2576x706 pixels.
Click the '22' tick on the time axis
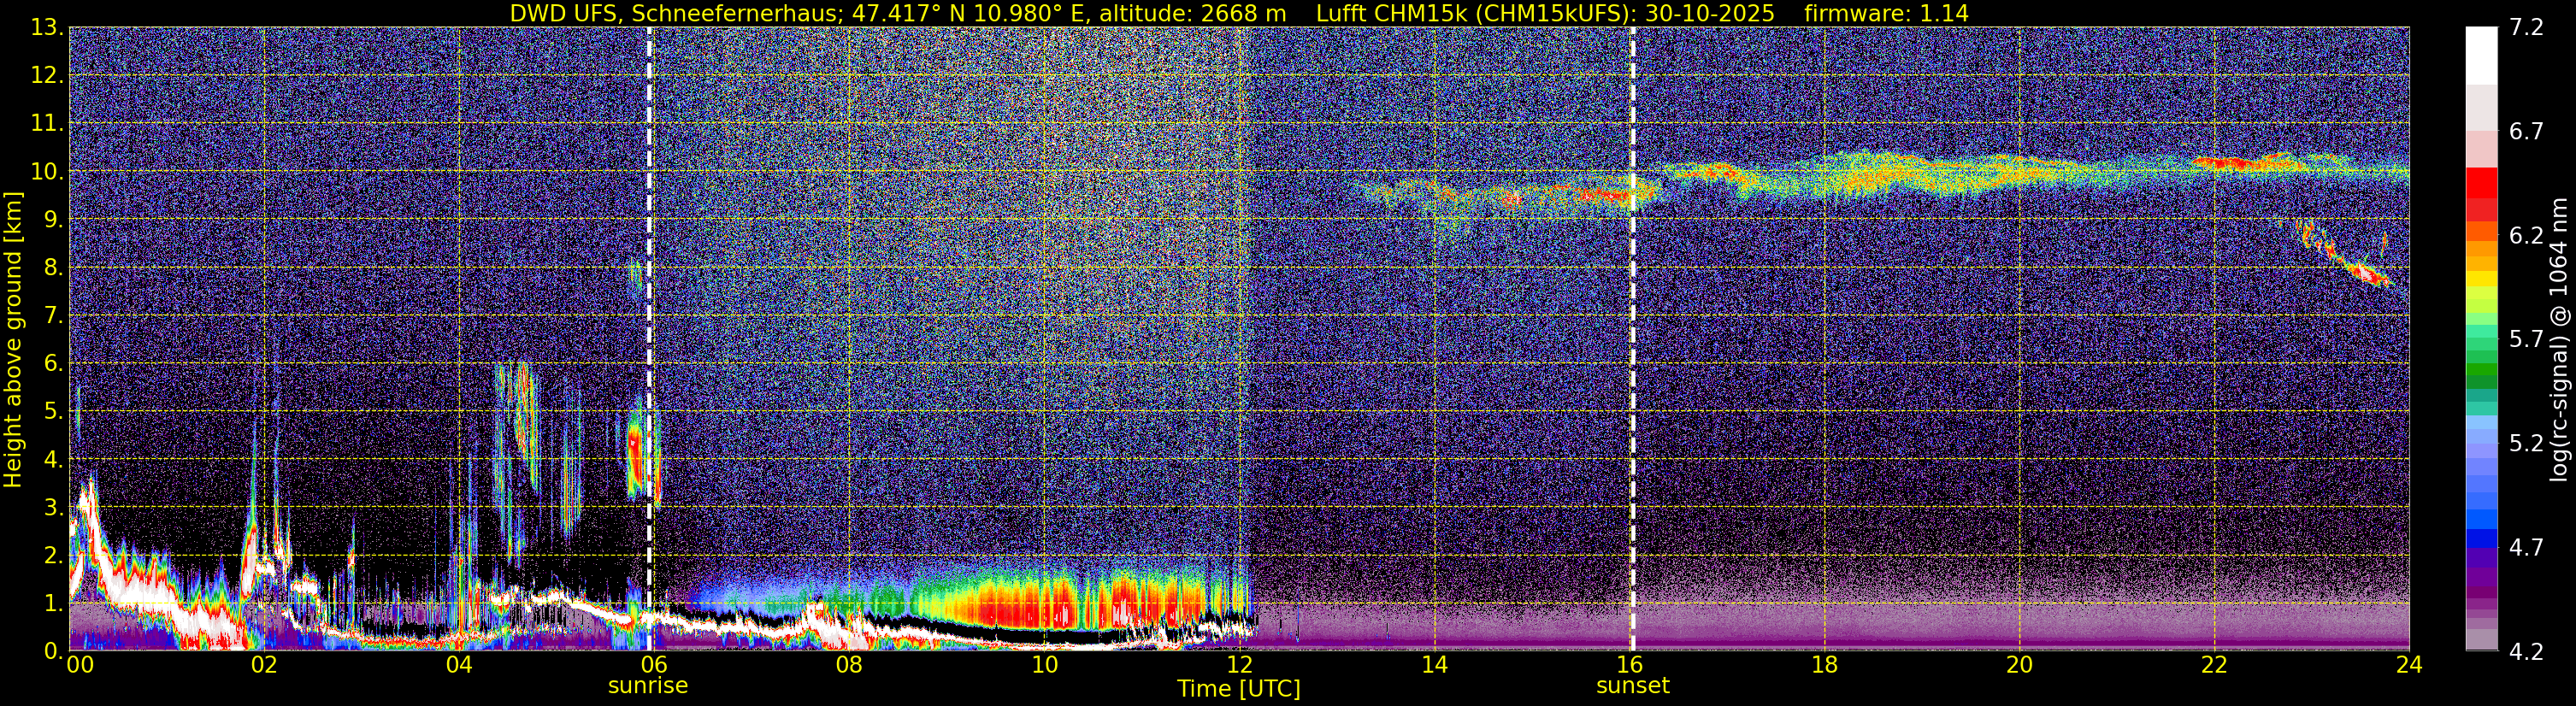(2214, 665)
